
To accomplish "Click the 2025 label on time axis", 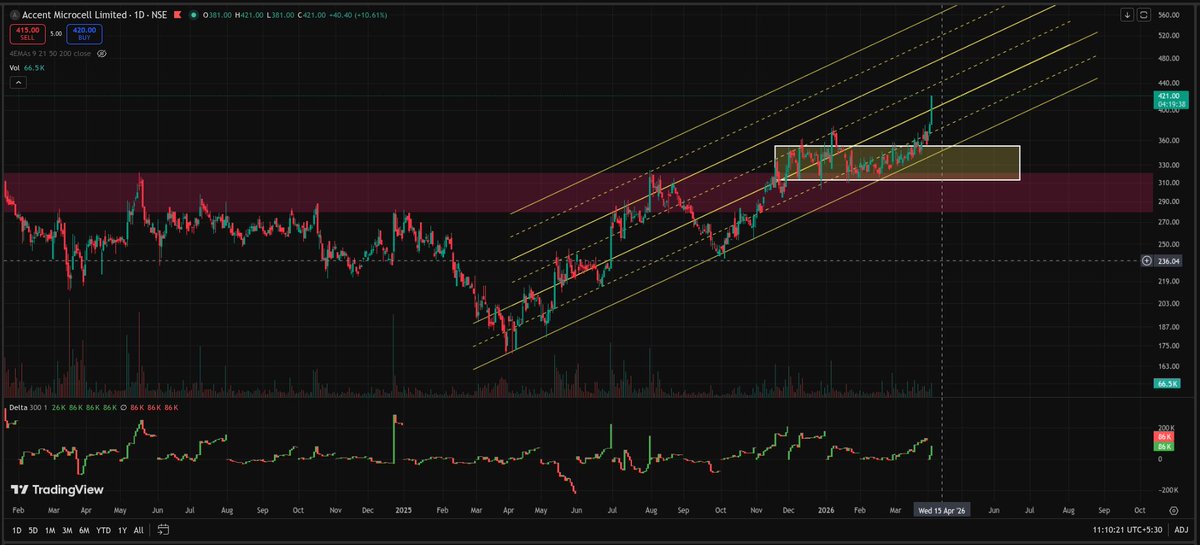I will (x=402, y=510).
